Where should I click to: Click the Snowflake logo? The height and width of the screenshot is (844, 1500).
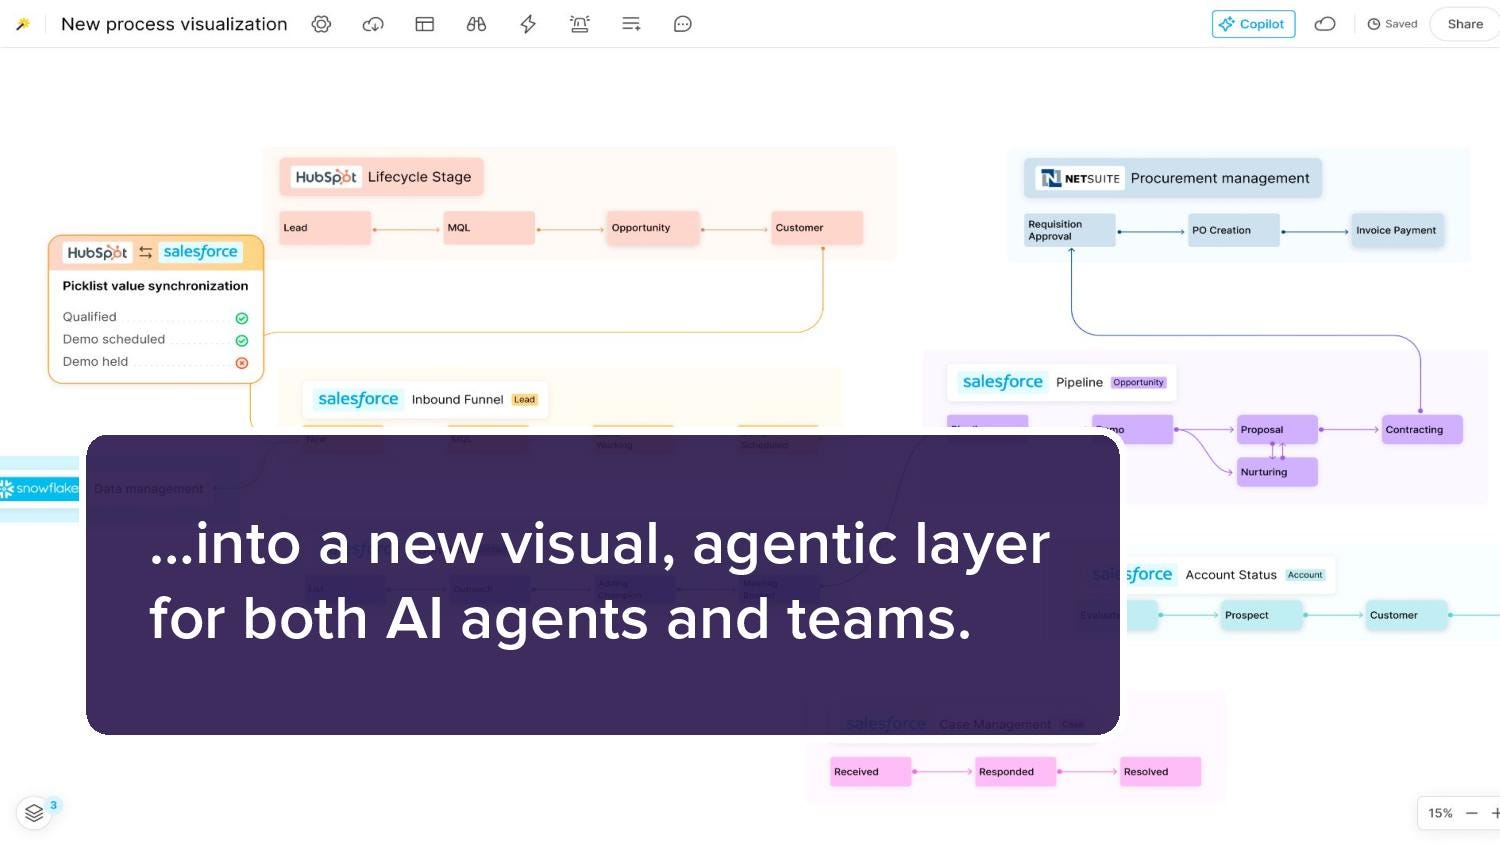coord(40,488)
